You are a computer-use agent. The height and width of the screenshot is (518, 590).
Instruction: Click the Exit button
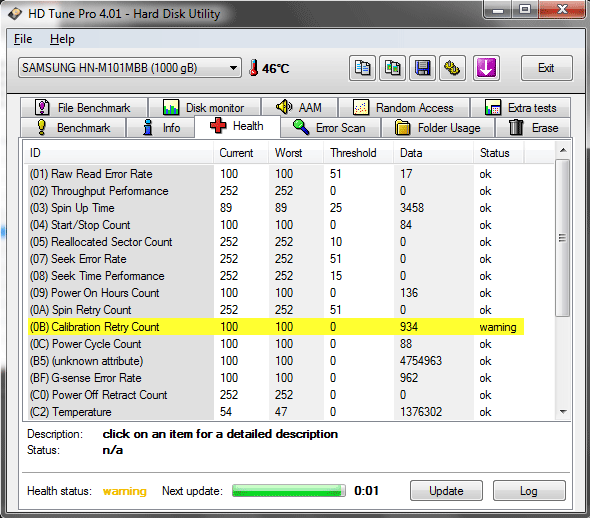(547, 68)
